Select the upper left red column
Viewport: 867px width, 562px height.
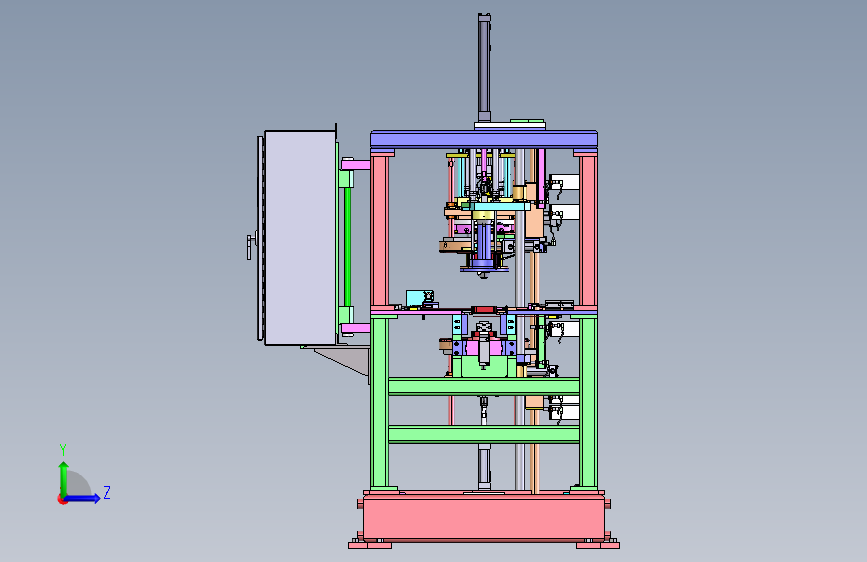point(379,231)
